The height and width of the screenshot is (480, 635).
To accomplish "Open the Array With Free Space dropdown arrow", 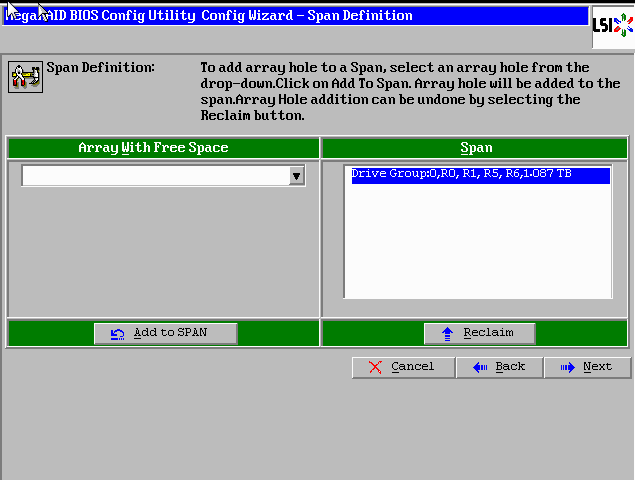I will coord(297,176).
